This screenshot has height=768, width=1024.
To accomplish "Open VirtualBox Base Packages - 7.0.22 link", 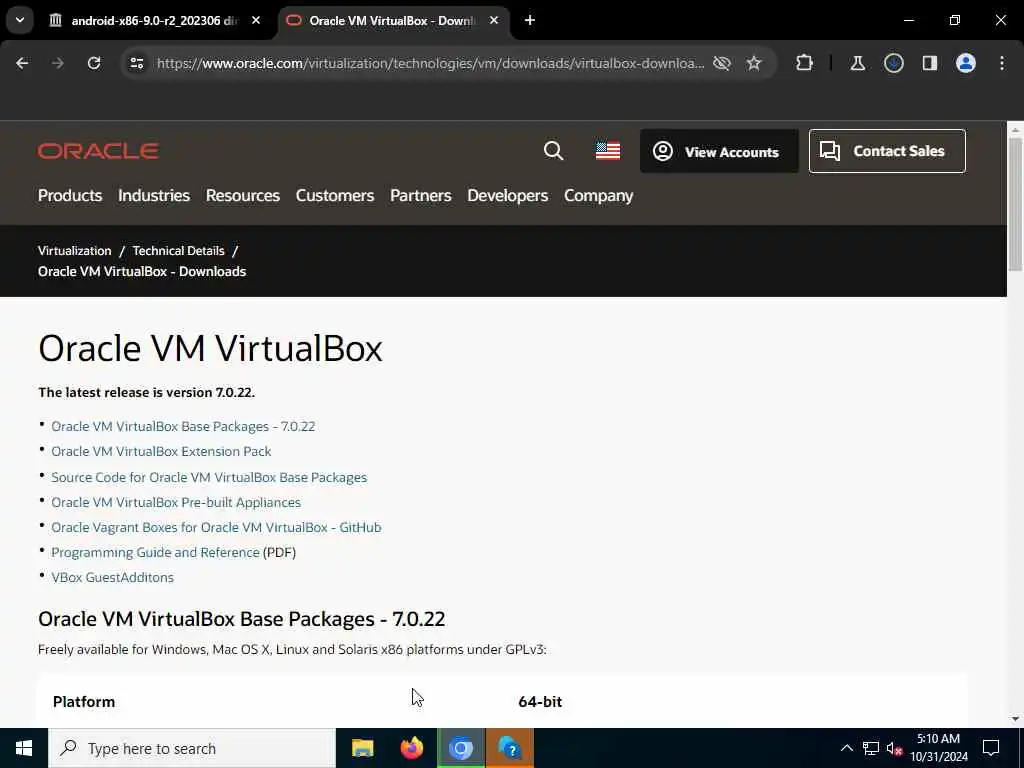I will [x=183, y=426].
